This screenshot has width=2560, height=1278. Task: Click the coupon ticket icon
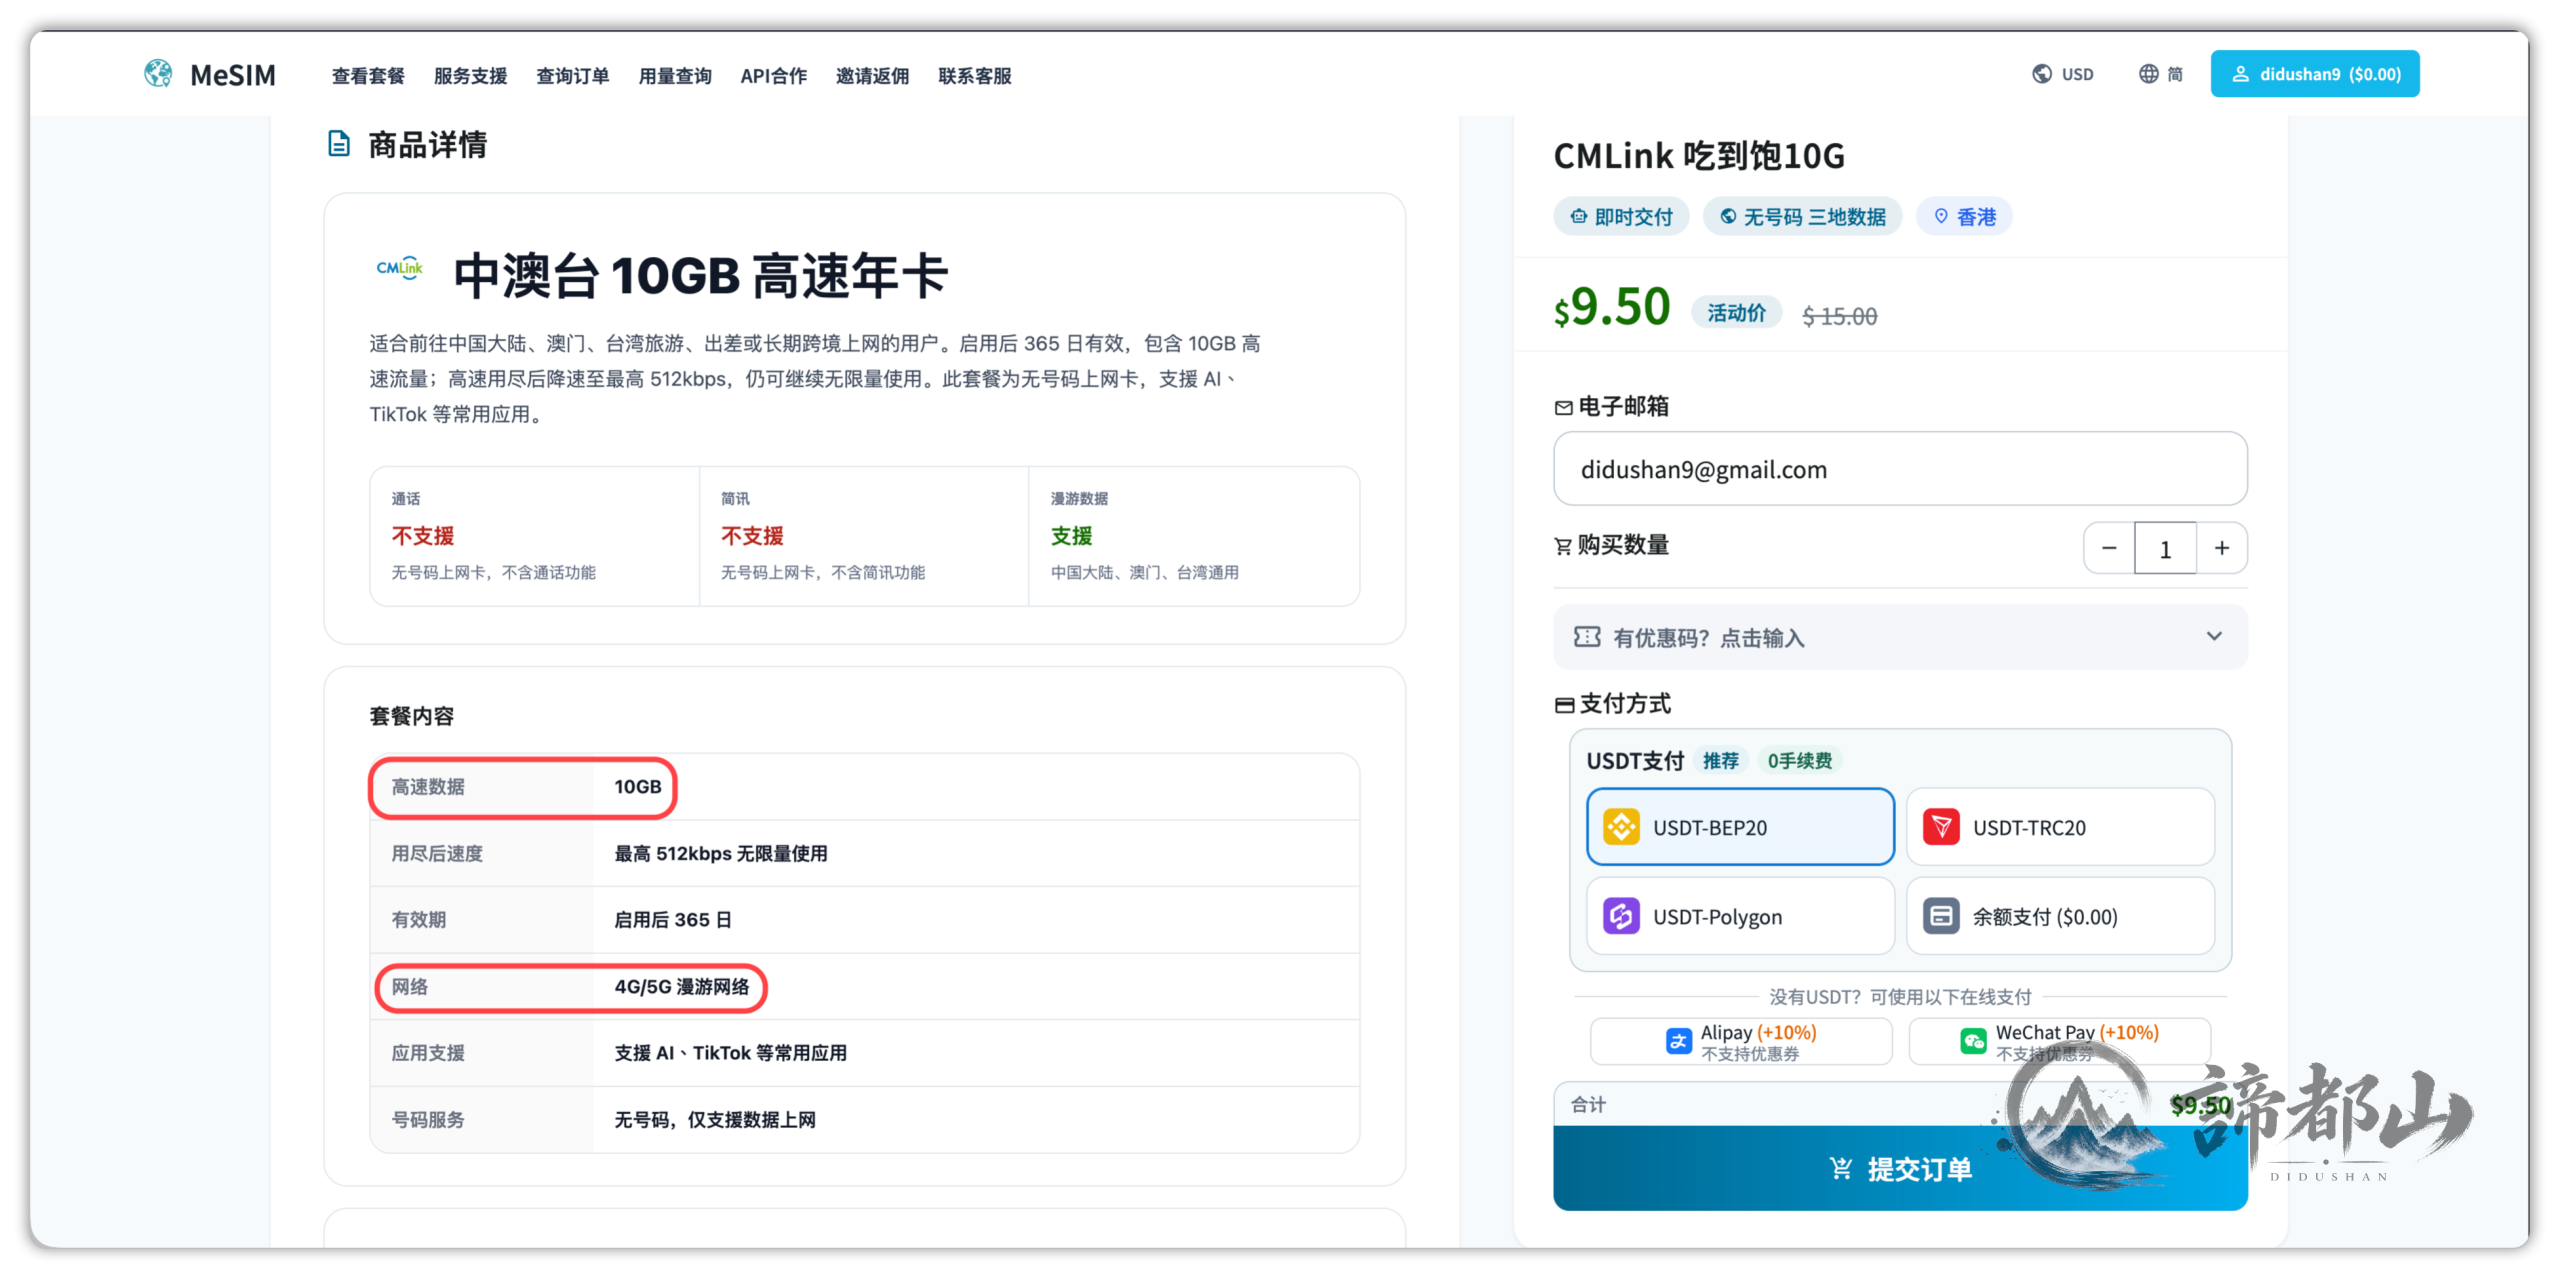pyautogui.click(x=1587, y=637)
